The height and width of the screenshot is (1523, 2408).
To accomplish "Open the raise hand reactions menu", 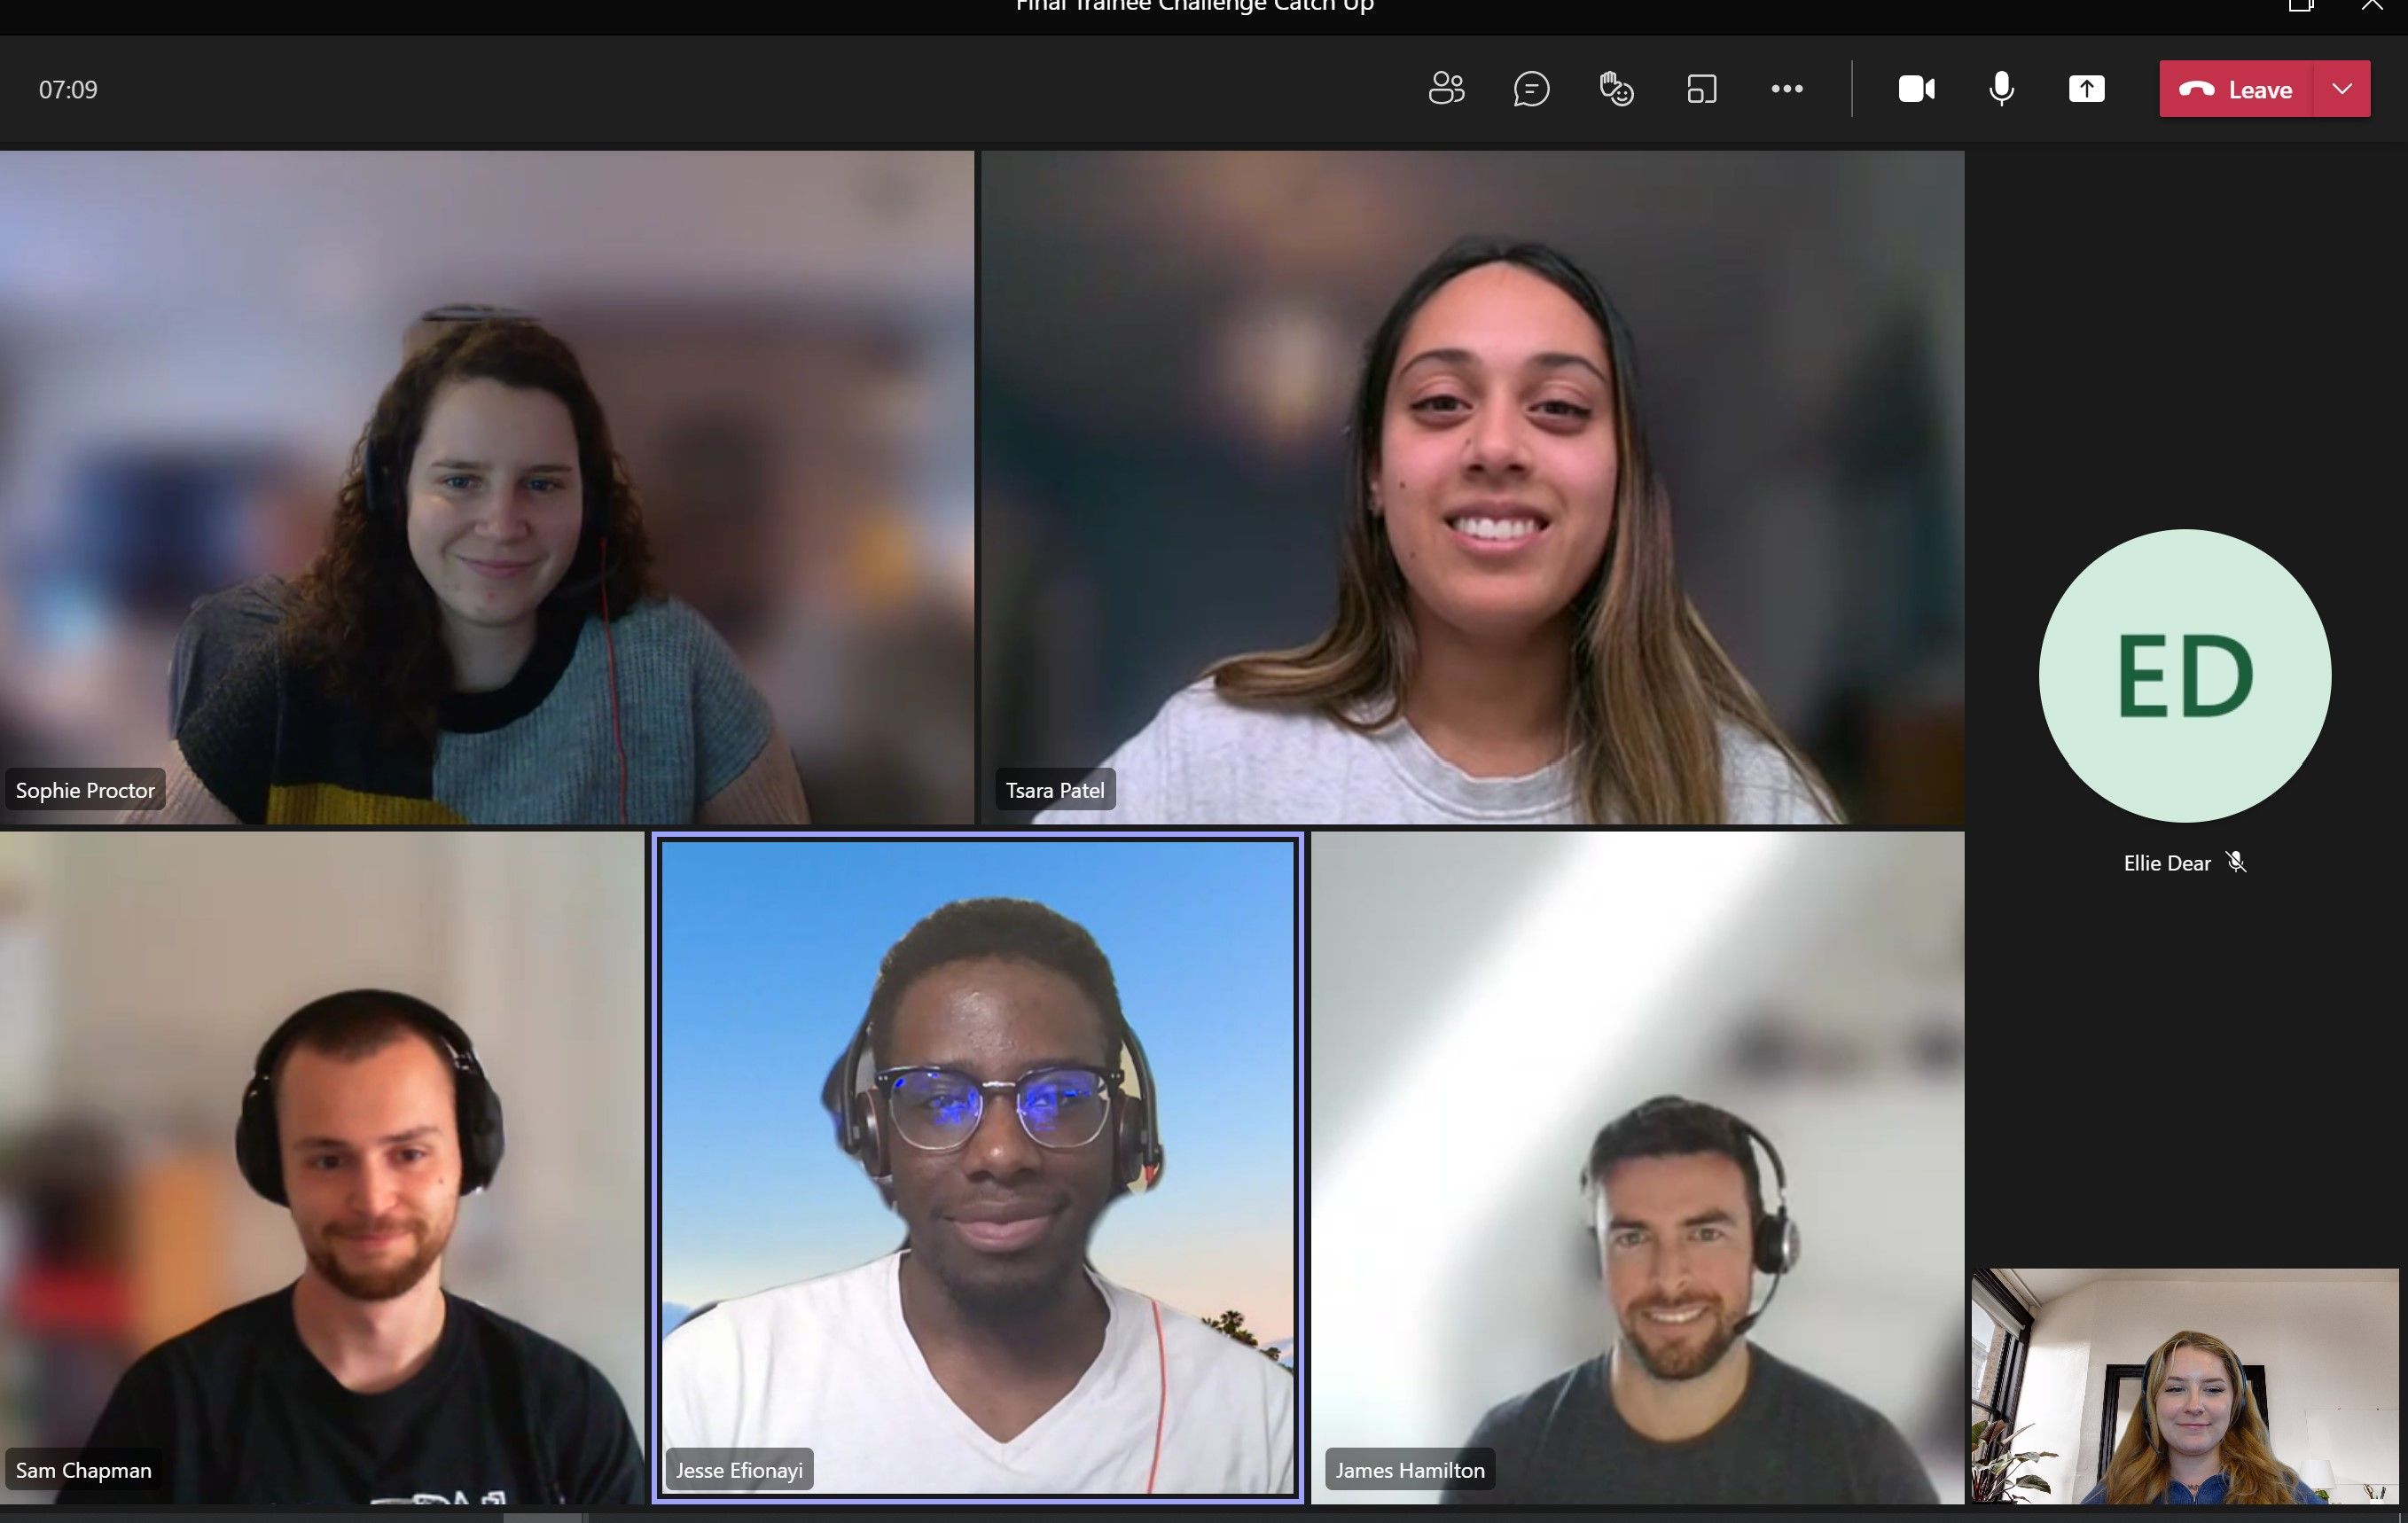I will click(x=1616, y=89).
